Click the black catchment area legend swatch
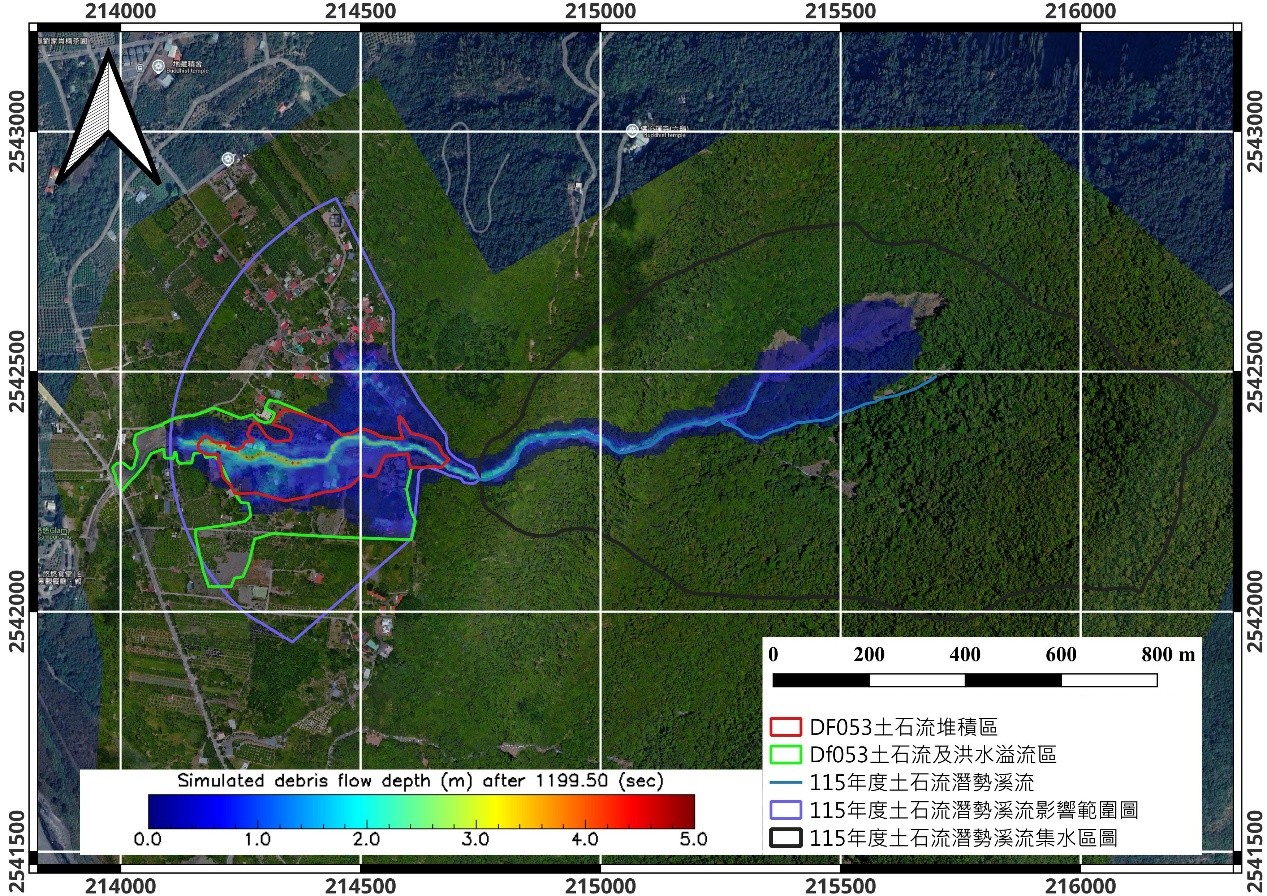The width and height of the screenshot is (1267, 896). coord(786,837)
